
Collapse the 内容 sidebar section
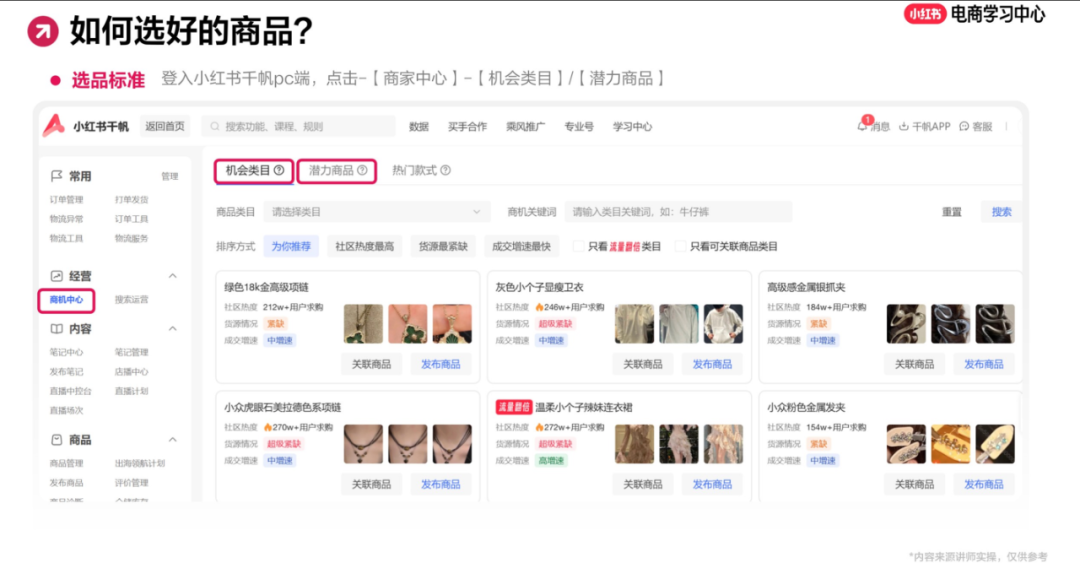tap(173, 329)
